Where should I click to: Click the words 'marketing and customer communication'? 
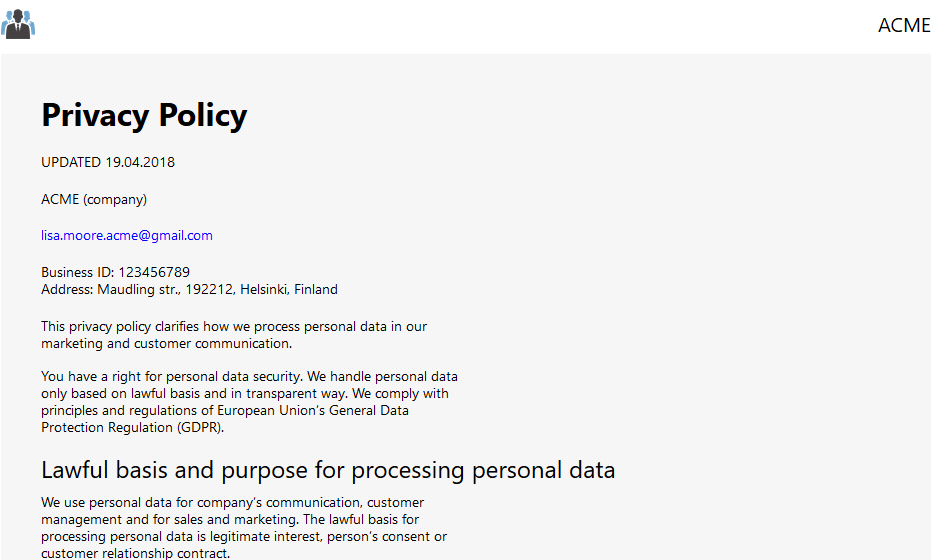[165, 344]
